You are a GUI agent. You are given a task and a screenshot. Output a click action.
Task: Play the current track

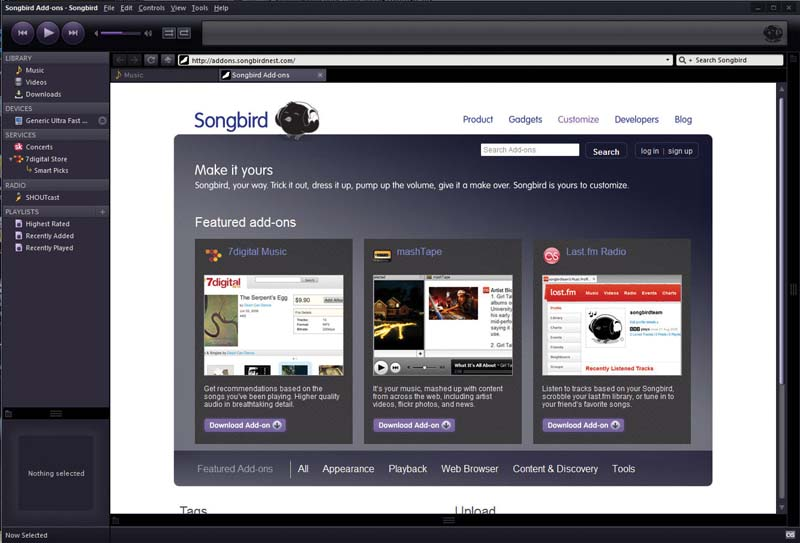(48, 33)
